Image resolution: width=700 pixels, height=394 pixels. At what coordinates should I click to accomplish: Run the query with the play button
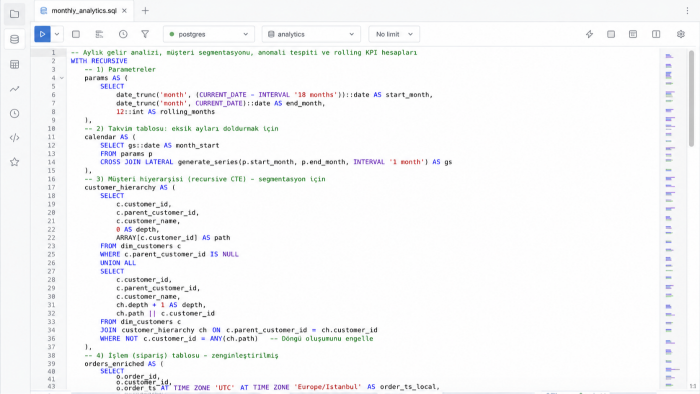[42, 34]
